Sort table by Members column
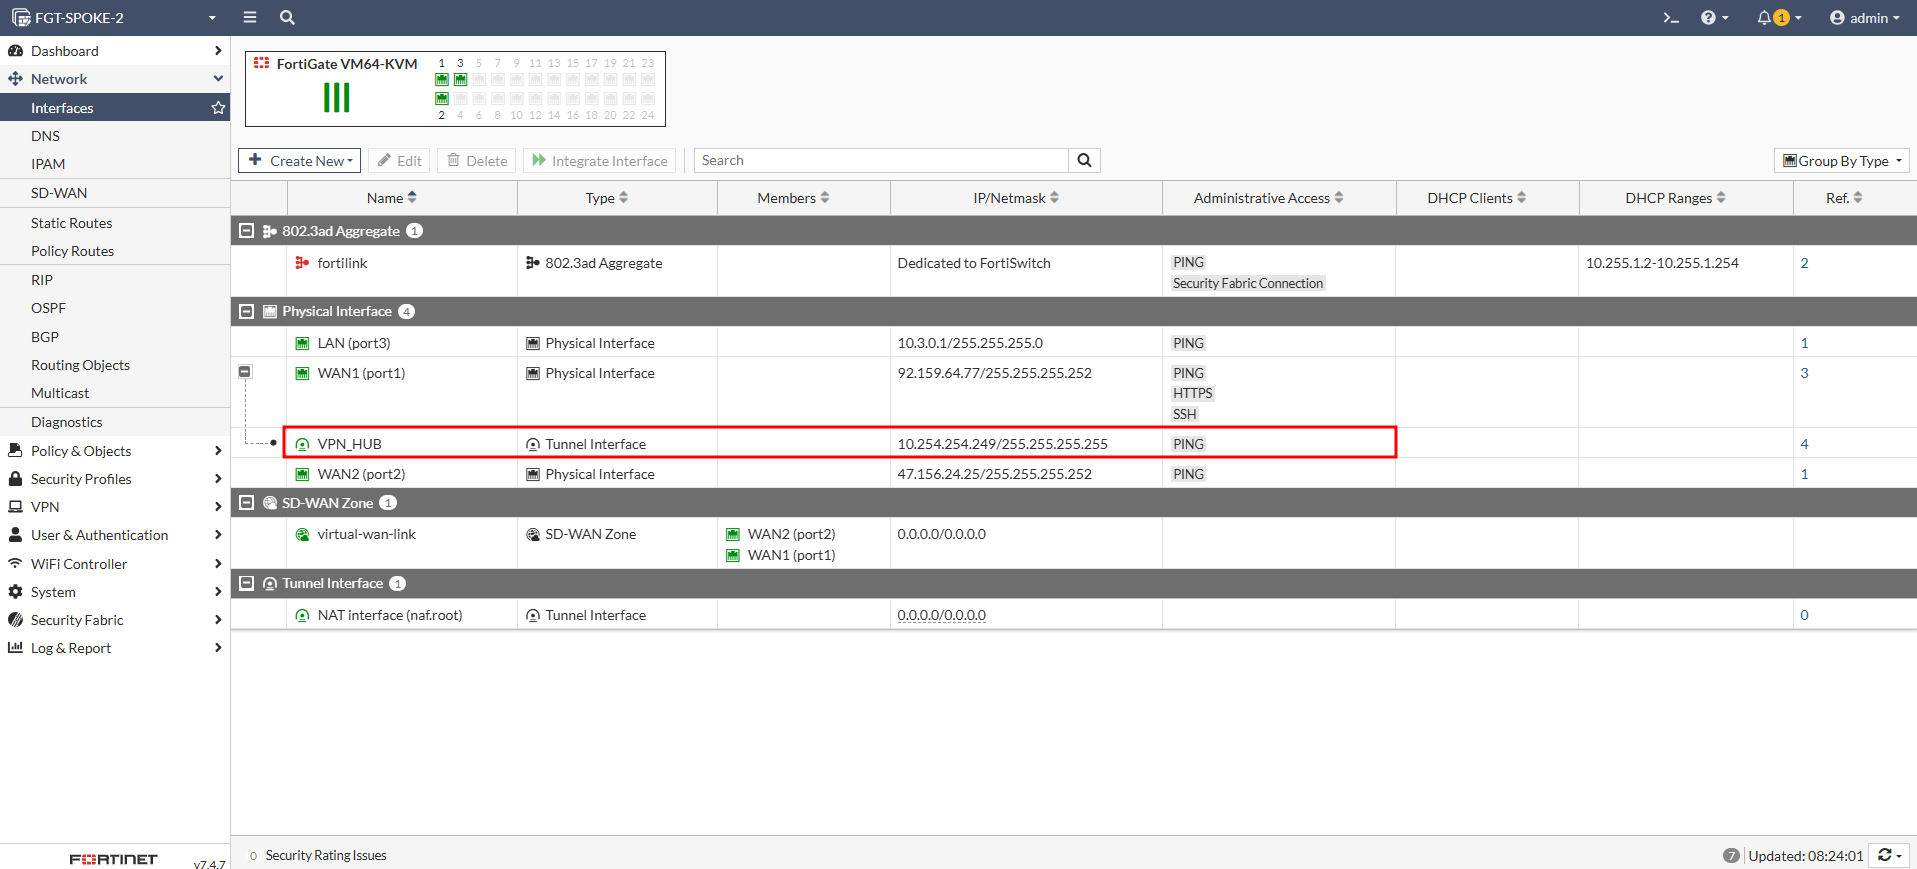Image resolution: width=1917 pixels, height=869 pixels. coord(793,198)
